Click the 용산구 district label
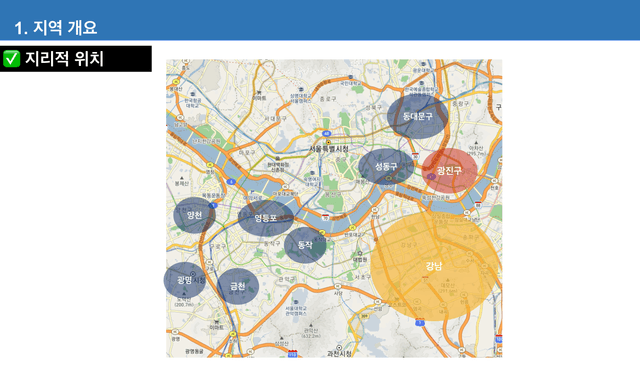 pyautogui.click(x=333, y=195)
